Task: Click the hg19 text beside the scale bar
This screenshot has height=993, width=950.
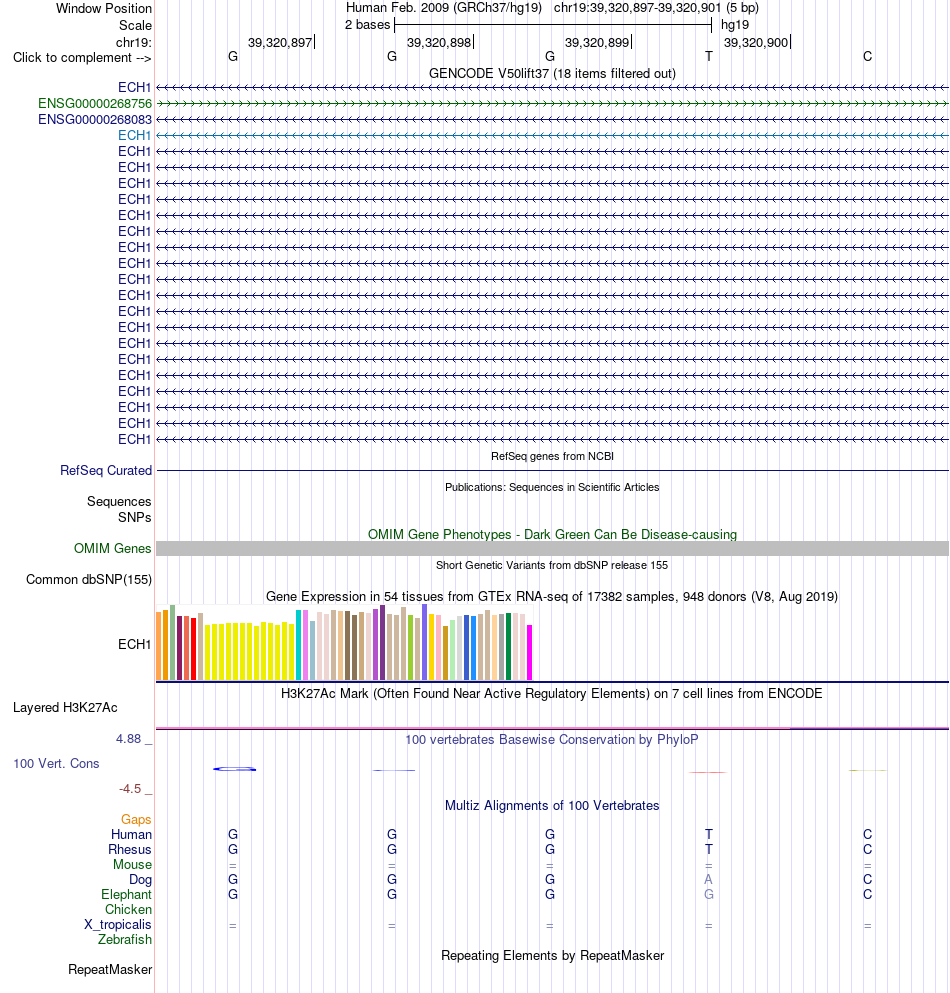Action: [x=735, y=25]
